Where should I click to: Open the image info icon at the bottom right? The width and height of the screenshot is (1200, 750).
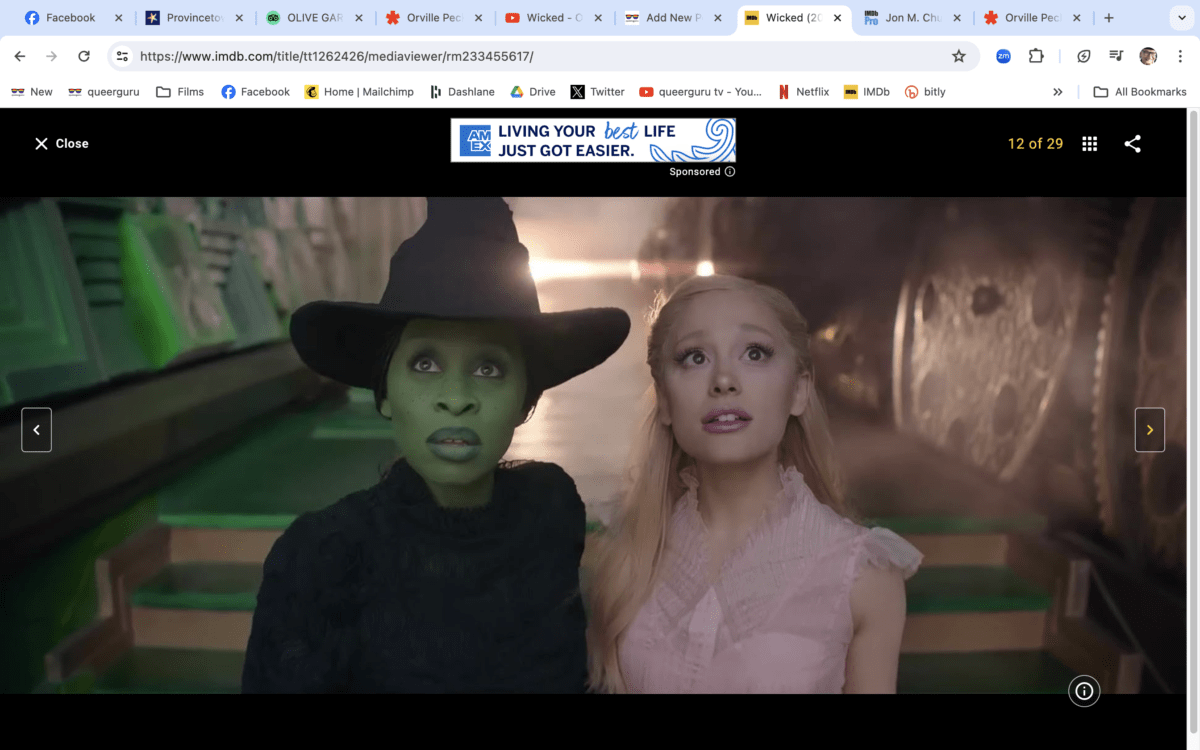[1084, 691]
